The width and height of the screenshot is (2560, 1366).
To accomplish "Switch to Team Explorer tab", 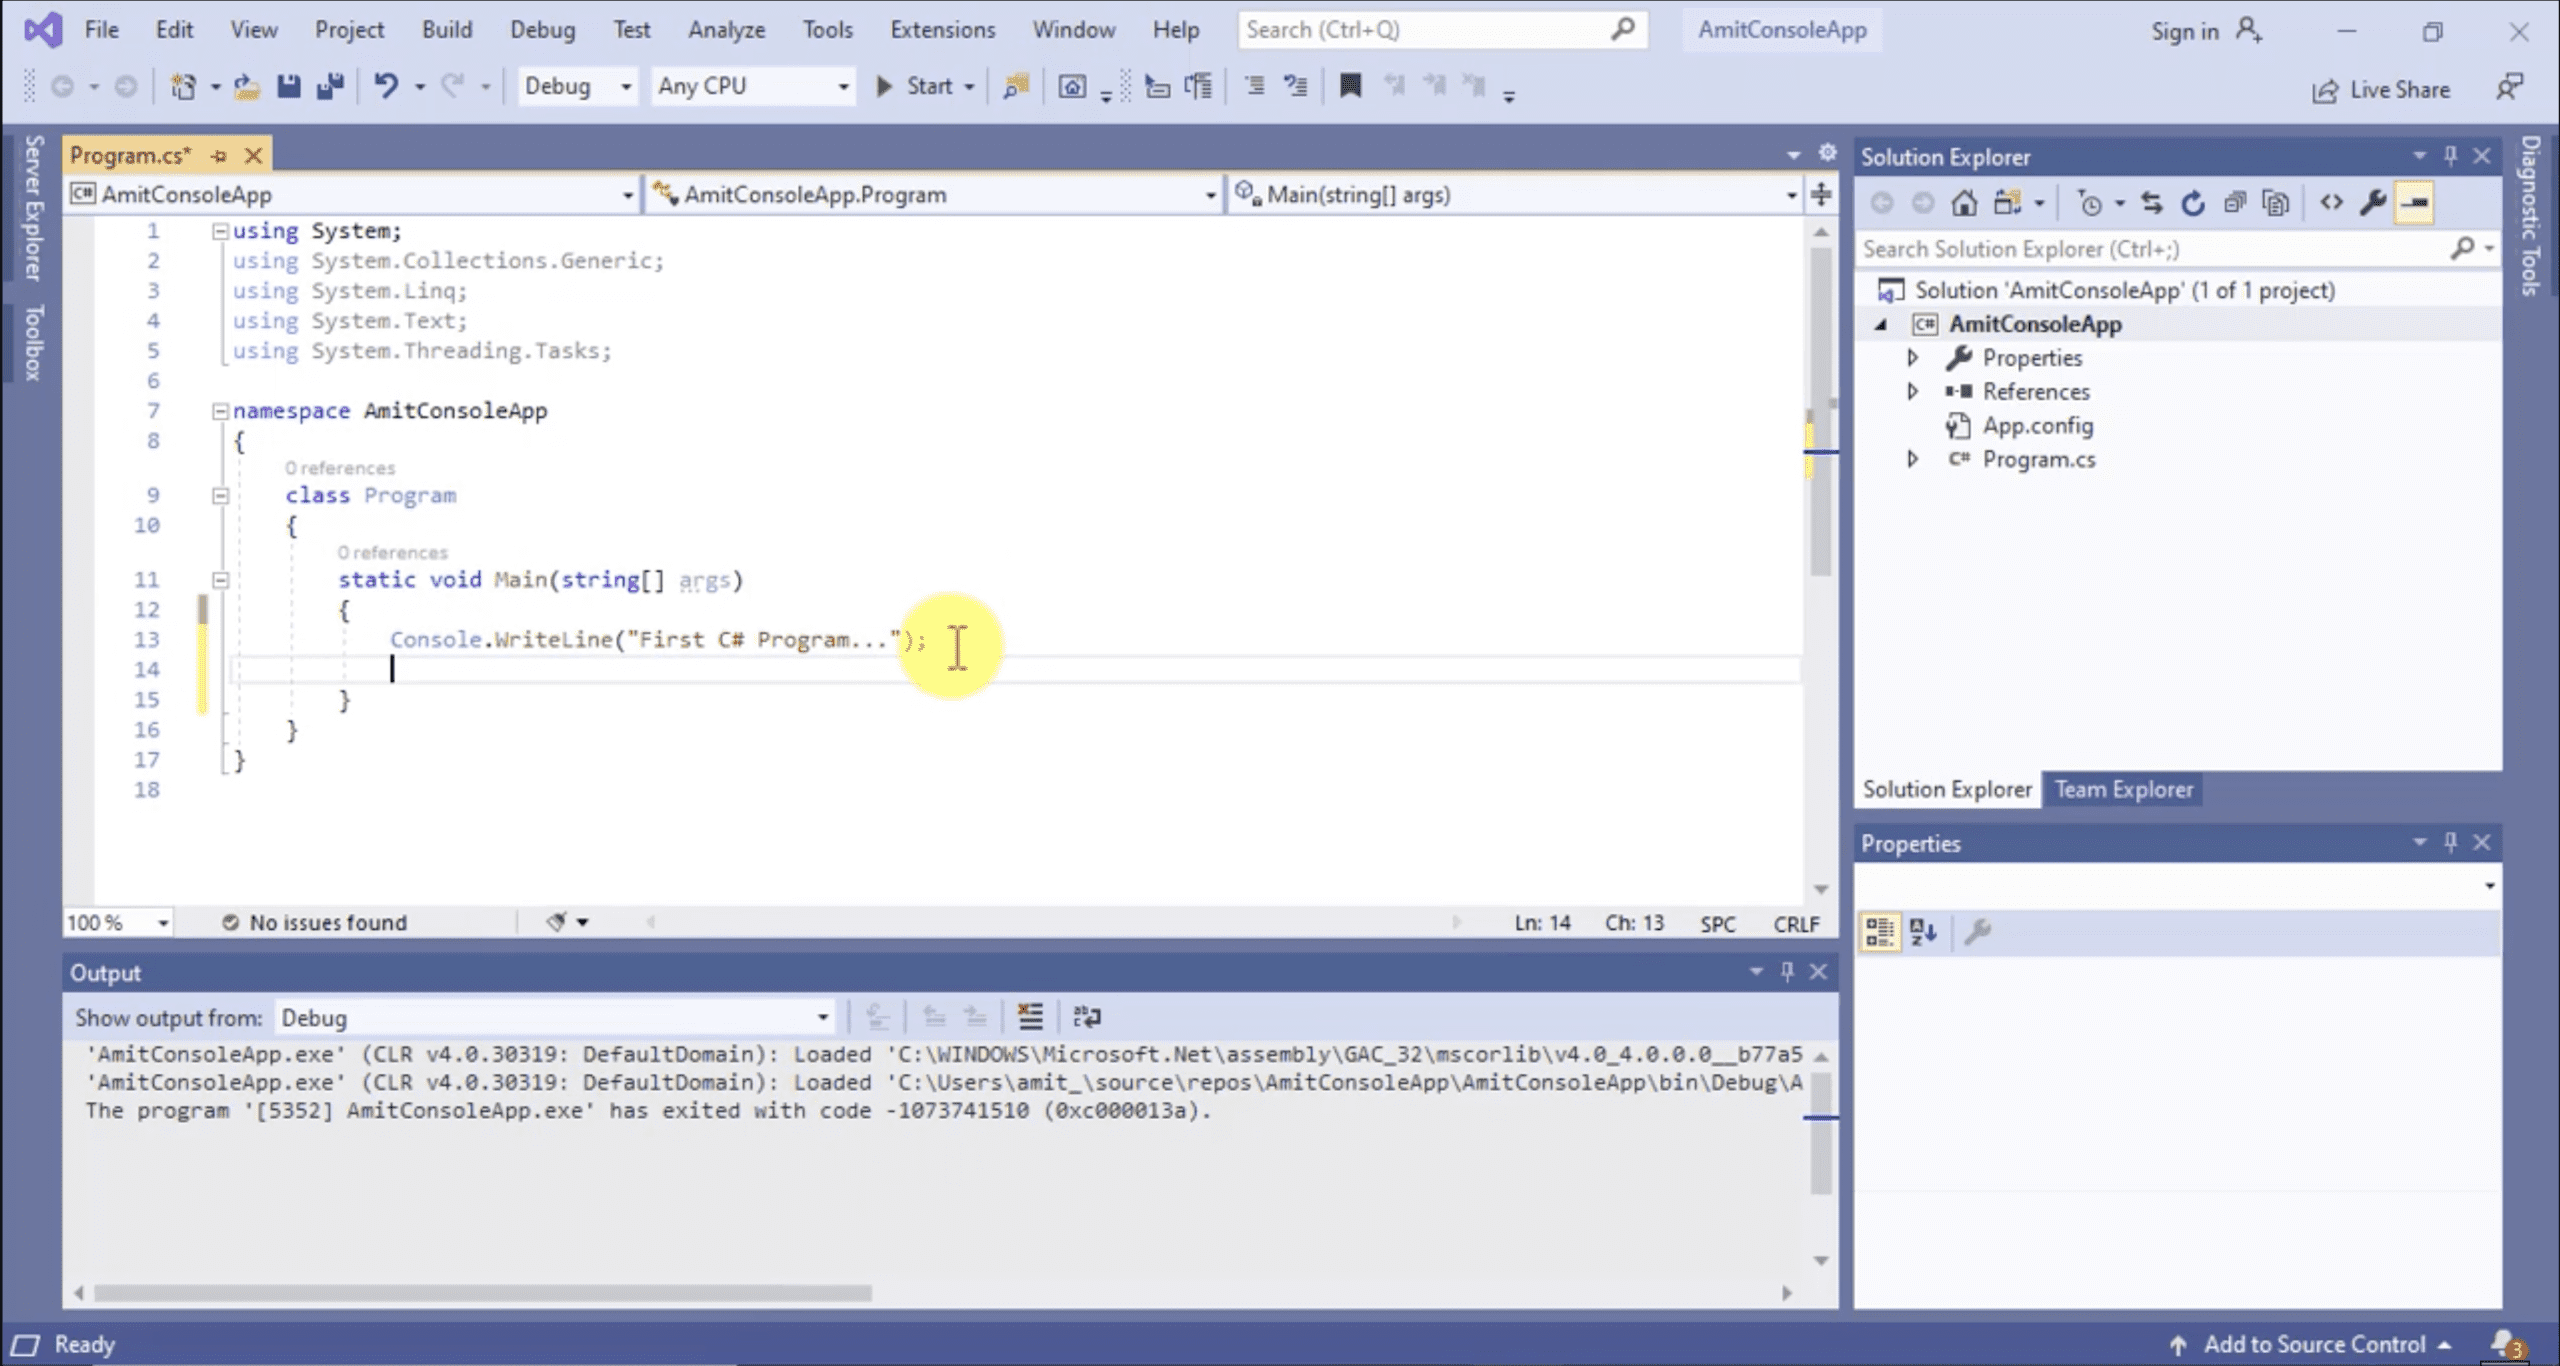I will (2123, 790).
